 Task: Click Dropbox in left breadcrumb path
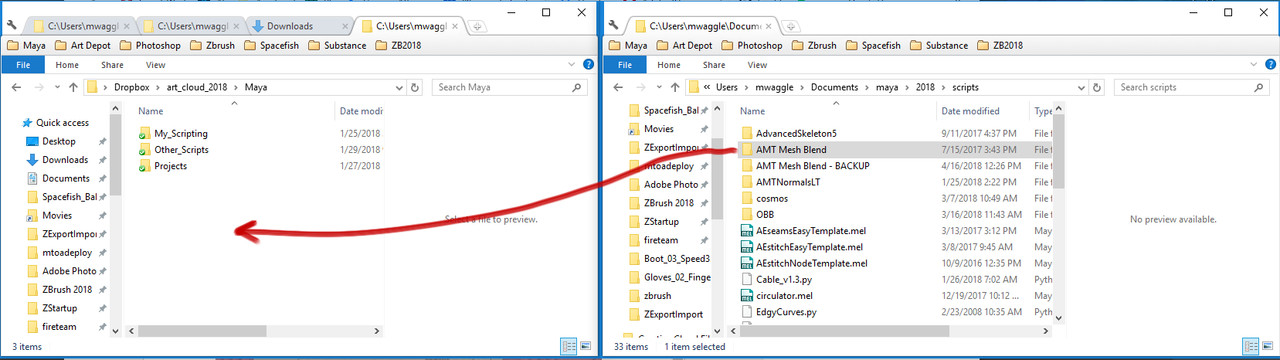131,87
